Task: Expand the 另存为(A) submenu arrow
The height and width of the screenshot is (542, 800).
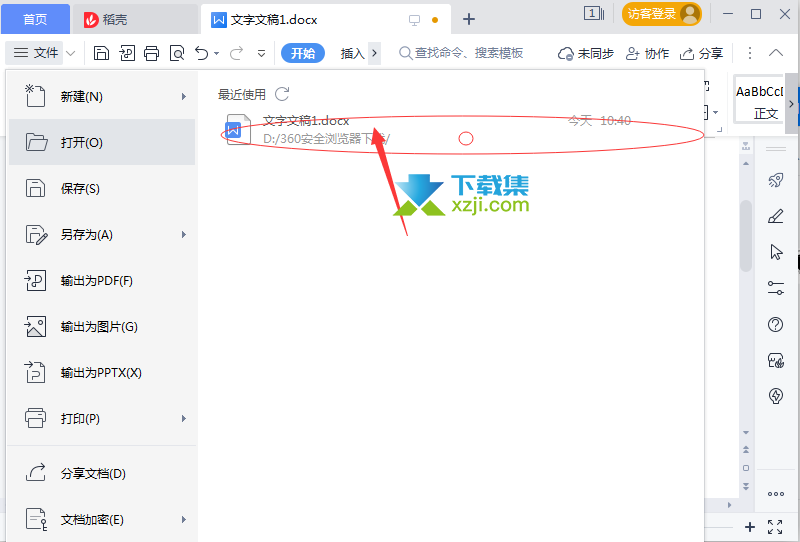Action: [x=184, y=235]
